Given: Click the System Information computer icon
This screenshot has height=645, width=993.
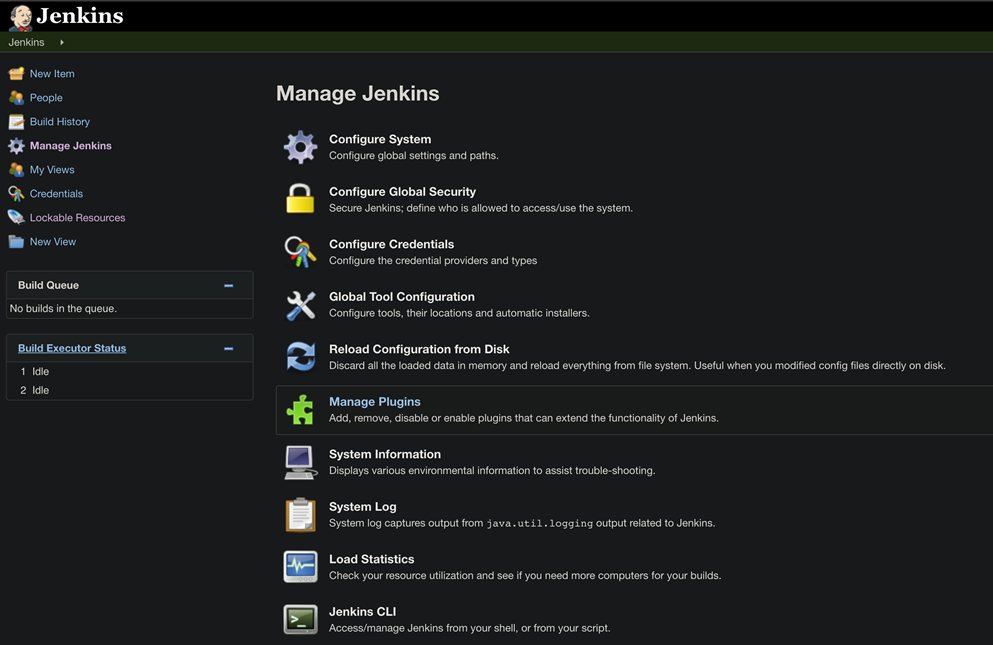Looking at the screenshot, I should pyautogui.click(x=300, y=463).
